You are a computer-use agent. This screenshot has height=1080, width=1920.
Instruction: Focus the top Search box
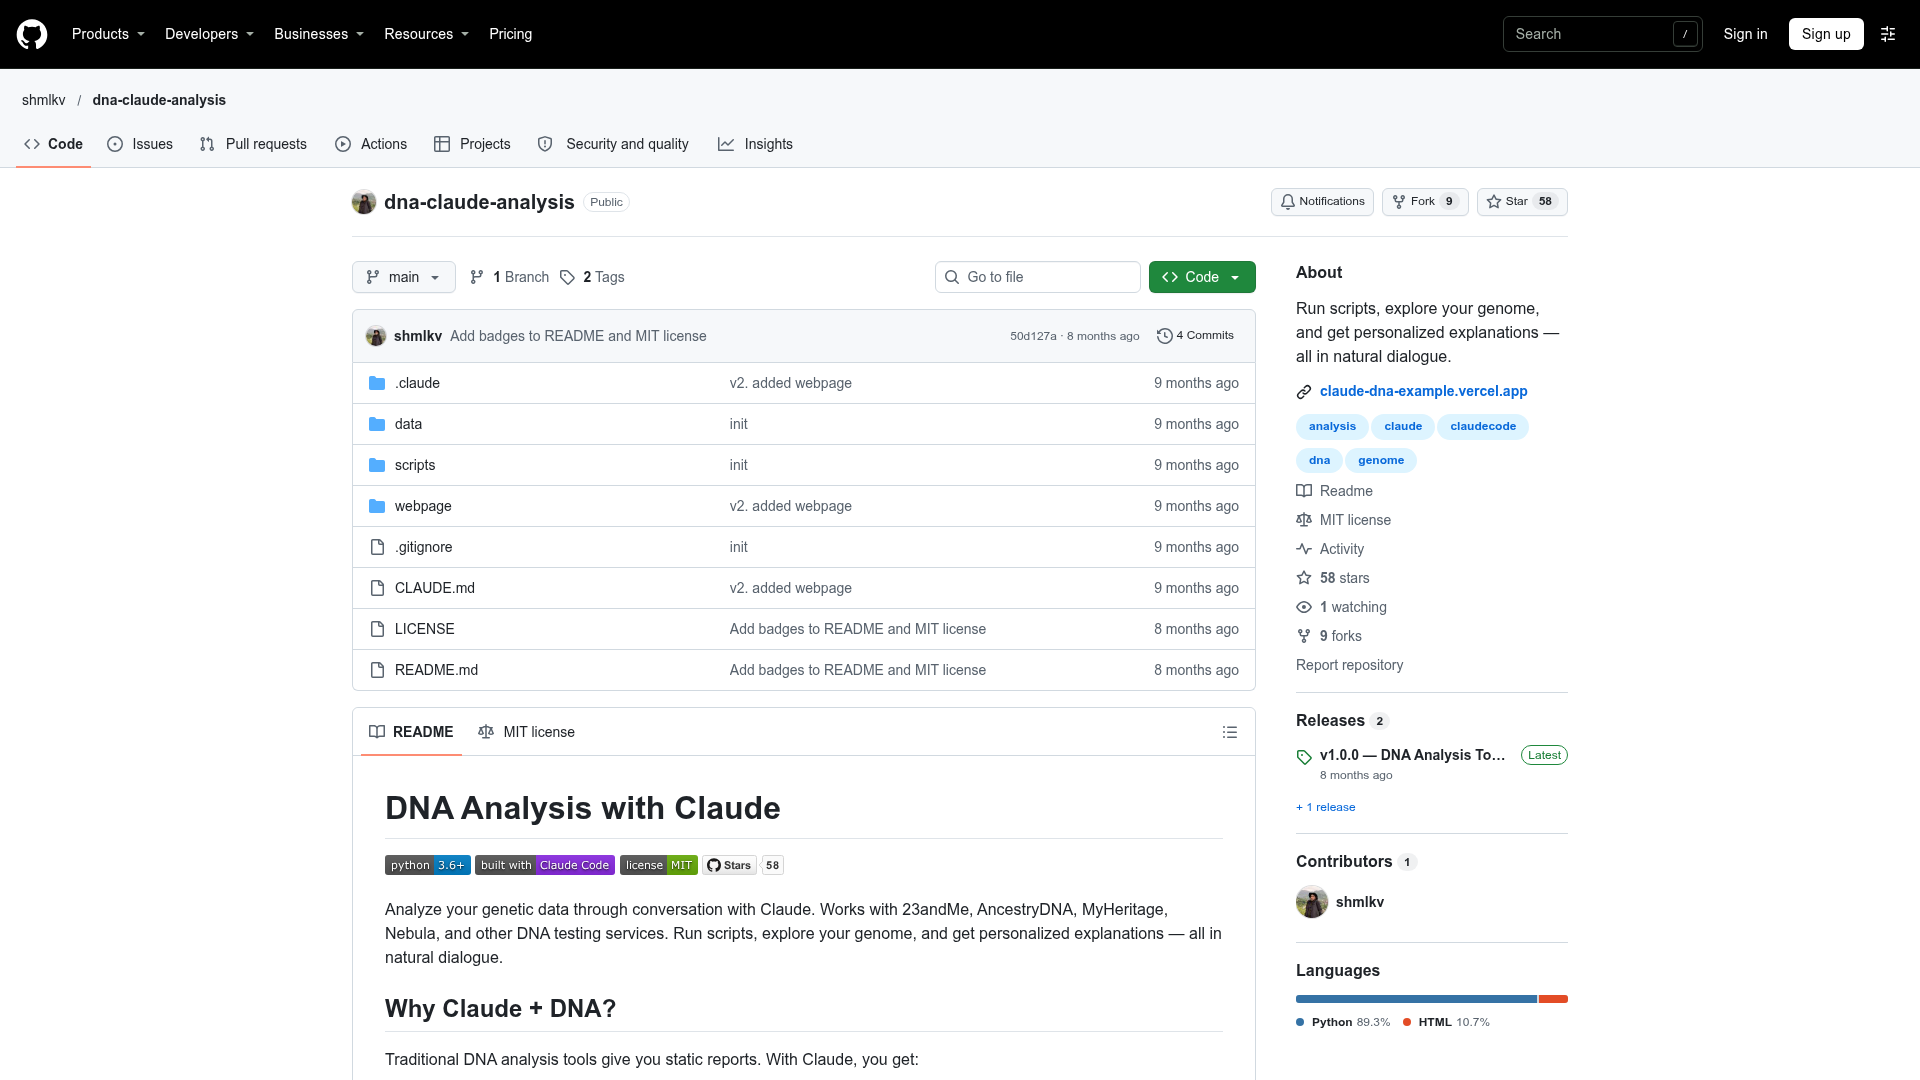(x=1602, y=34)
